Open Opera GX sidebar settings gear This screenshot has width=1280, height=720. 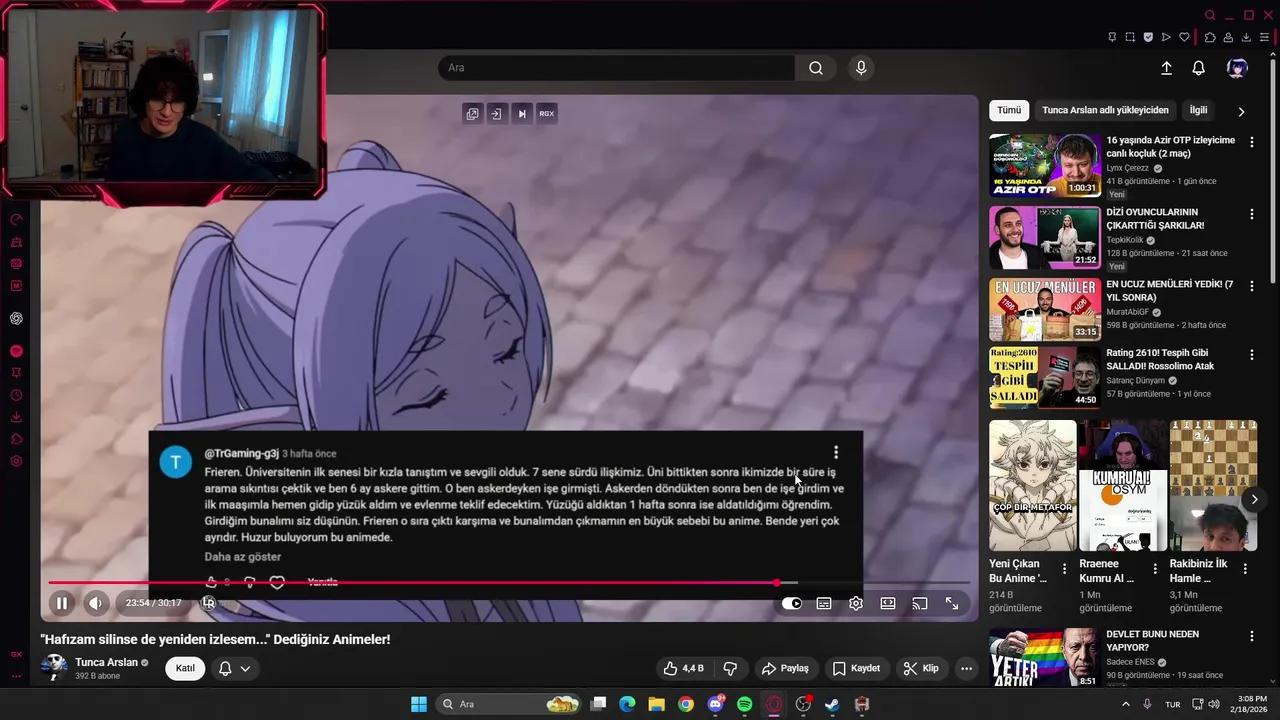click(x=16, y=461)
